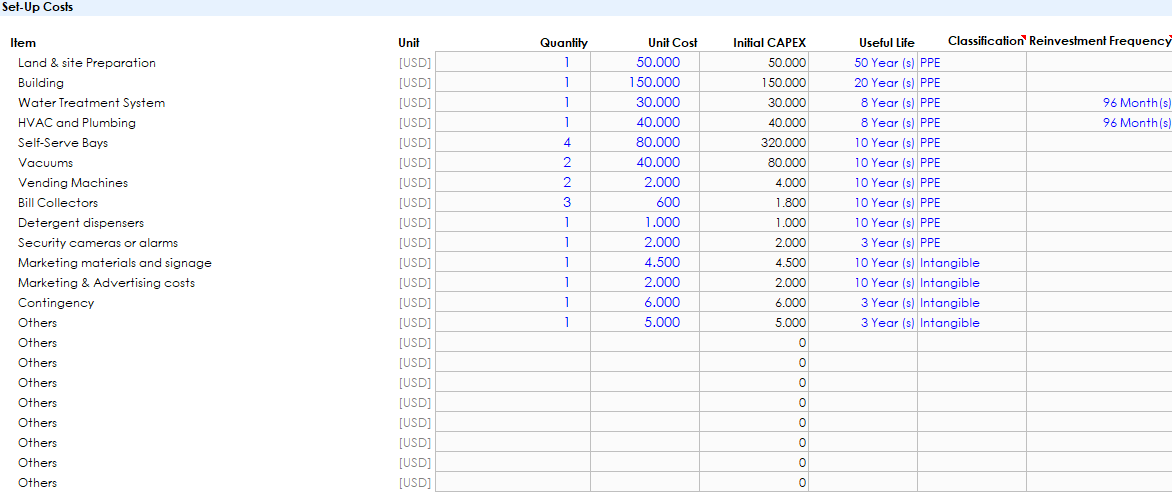Select Unit Cost for Marketing & Advertising costs
This screenshot has height=494, width=1172.
[x=661, y=283]
